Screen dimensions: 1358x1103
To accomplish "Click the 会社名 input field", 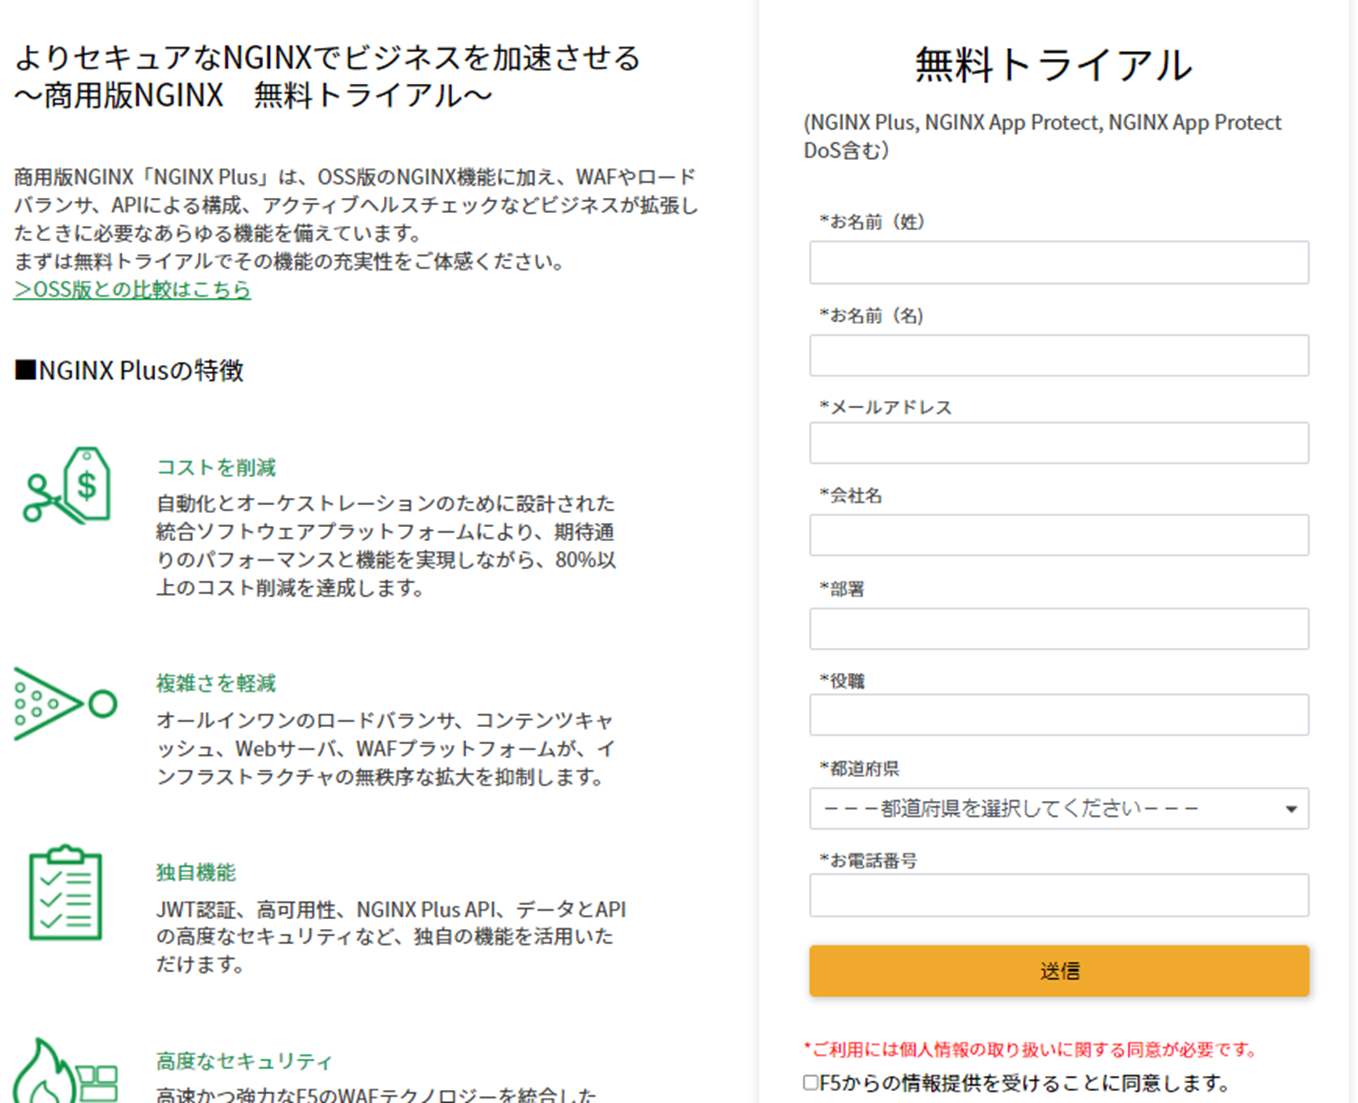I will (1059, 535).
